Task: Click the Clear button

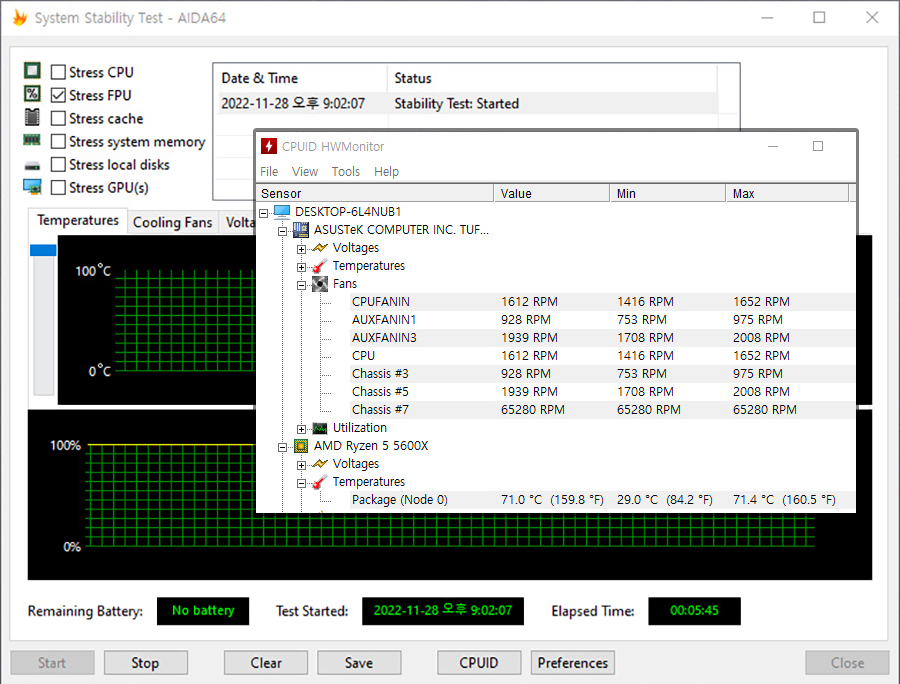Action: click(x=266, y=663)
